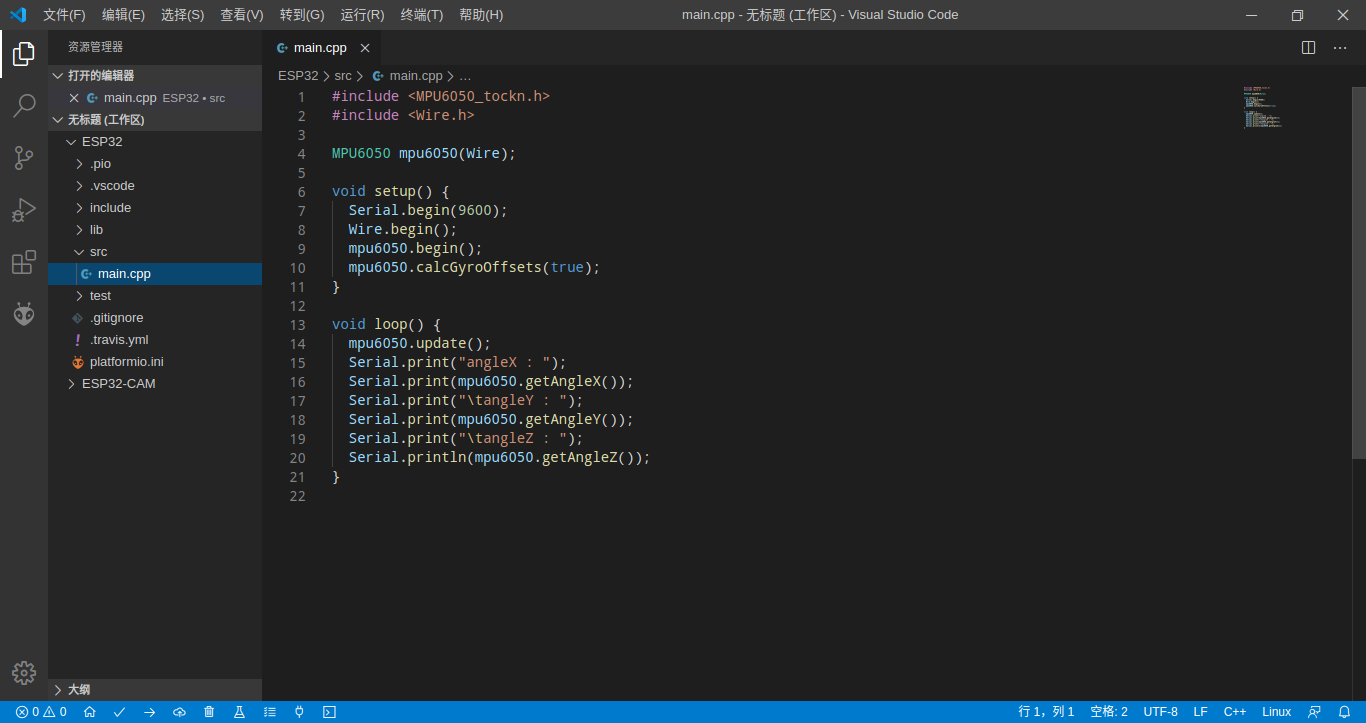Open the Edit (编辑) menu
The image size is (1366, 723).
tap(123, 15)
